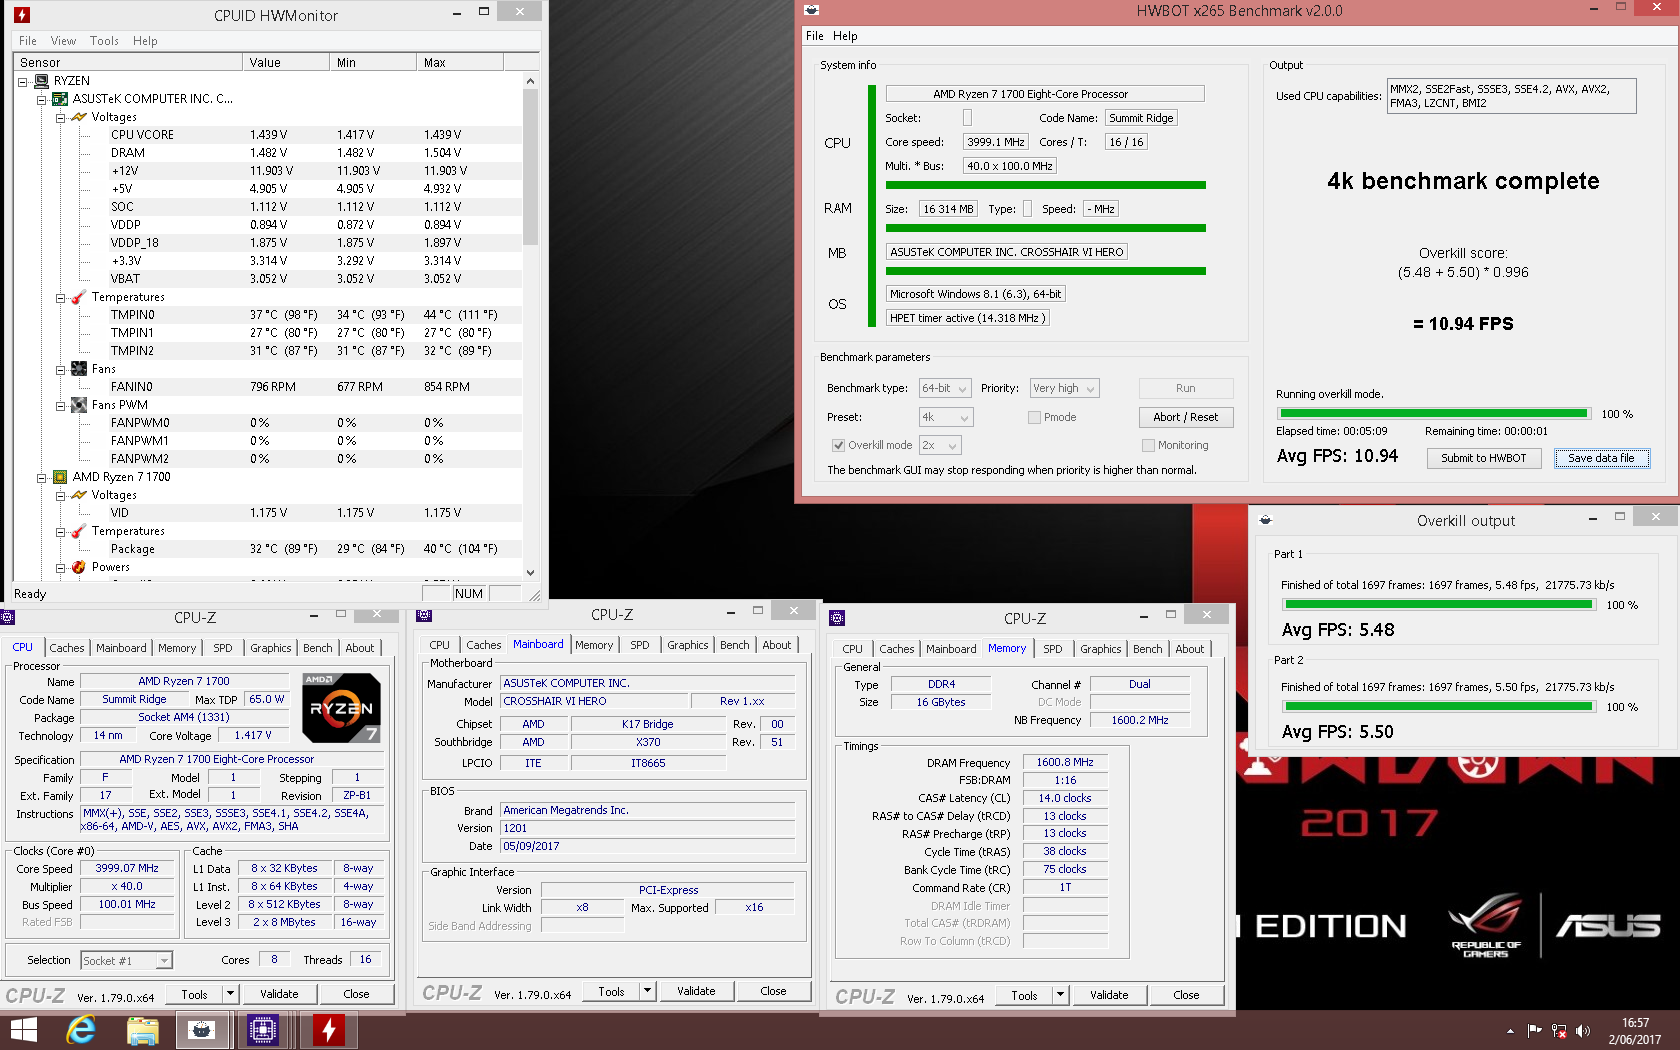
Task: Toggle the Monitoring checkbox
Action: [1148, 446]
